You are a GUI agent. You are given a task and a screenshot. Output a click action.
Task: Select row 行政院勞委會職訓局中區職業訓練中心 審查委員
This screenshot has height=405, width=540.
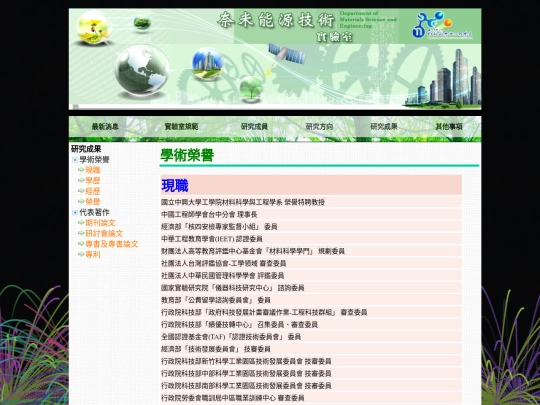point(311,398)
